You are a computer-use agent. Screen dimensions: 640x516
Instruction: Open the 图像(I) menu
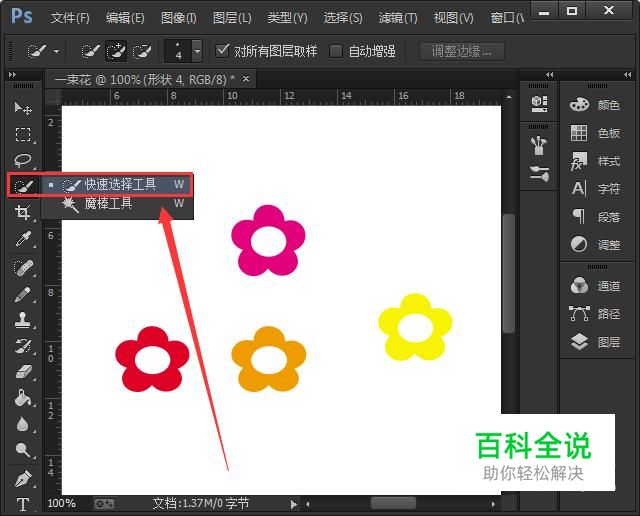pyautogui.click(x=178, y=18)
